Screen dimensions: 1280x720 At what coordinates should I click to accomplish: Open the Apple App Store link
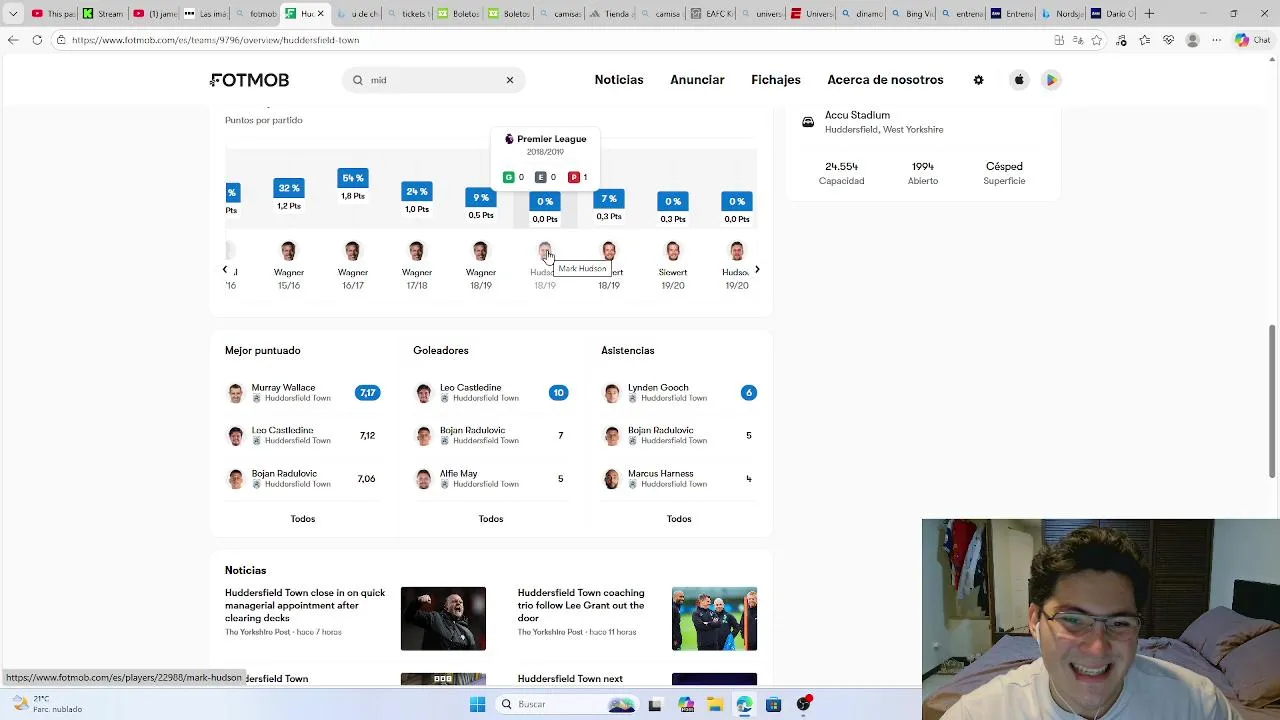coord(1019,80)
